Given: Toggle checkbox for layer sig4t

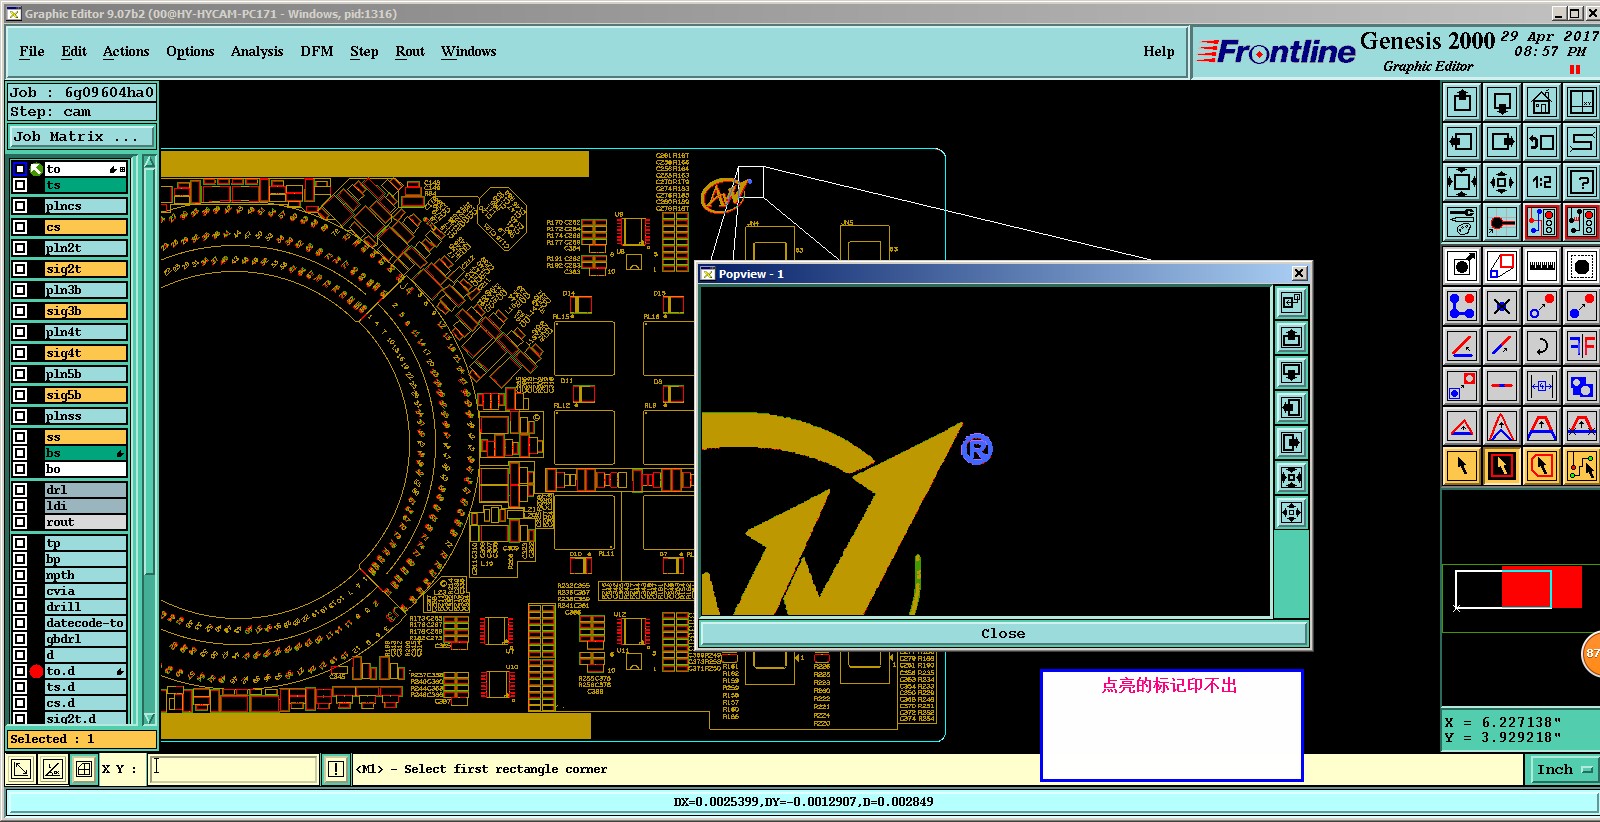Looking at the screenshot, I should [20, 353].
